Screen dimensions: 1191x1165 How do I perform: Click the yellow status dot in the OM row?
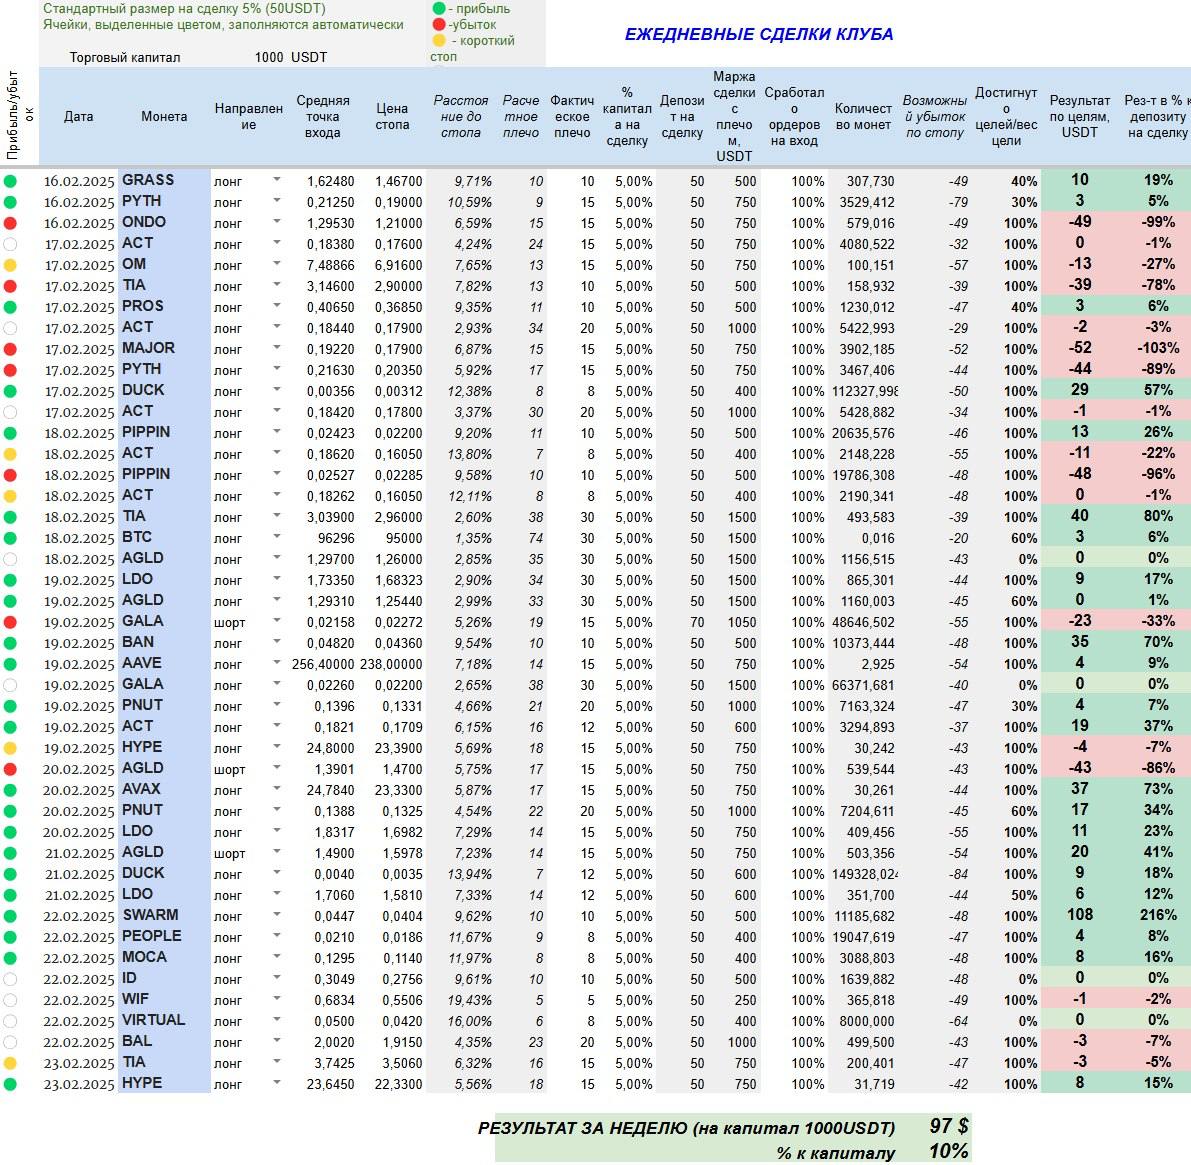(x=10, y=266)
